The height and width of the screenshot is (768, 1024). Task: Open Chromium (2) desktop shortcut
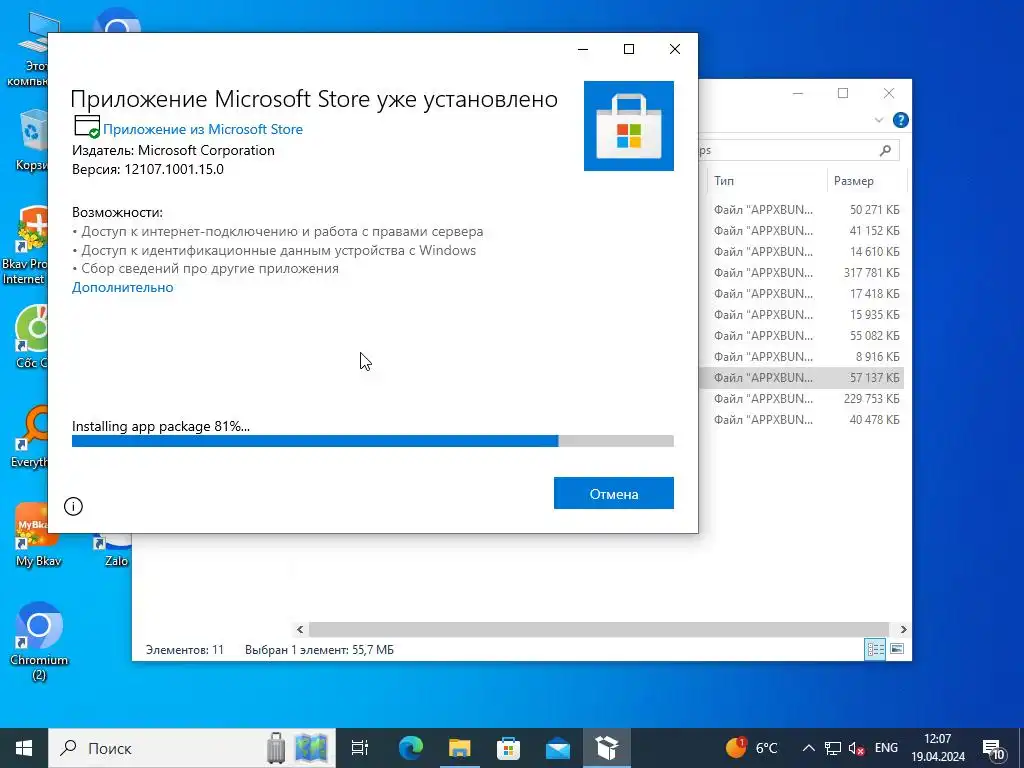point(39,640)
